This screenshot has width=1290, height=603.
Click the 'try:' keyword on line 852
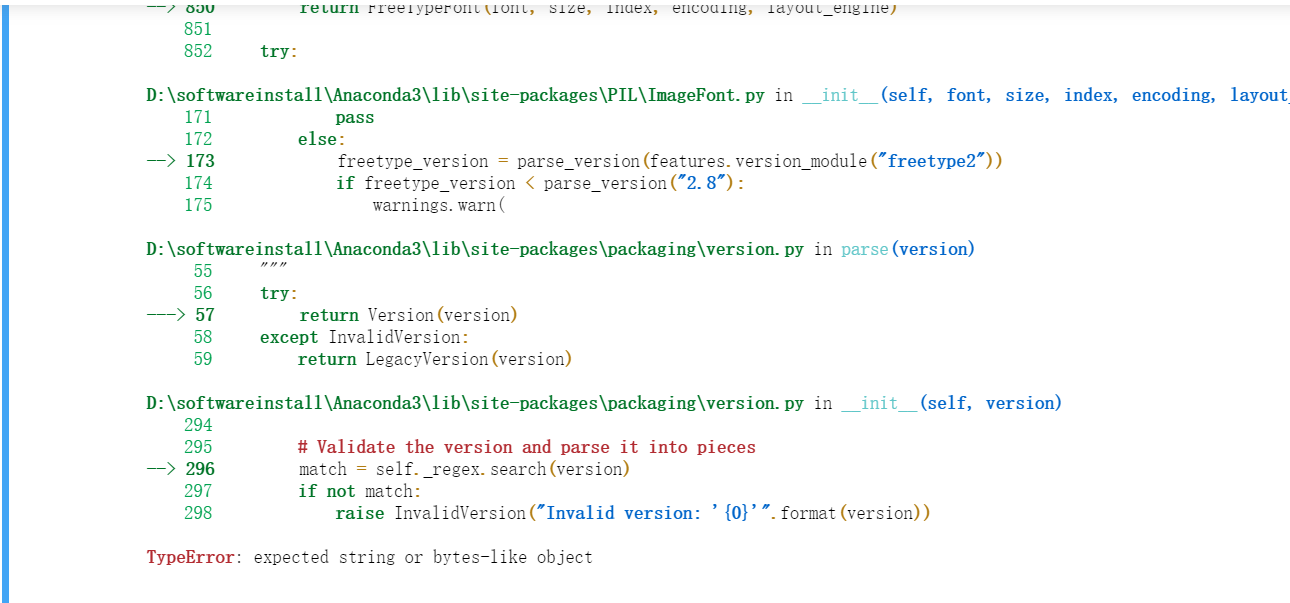coord(279,51)
